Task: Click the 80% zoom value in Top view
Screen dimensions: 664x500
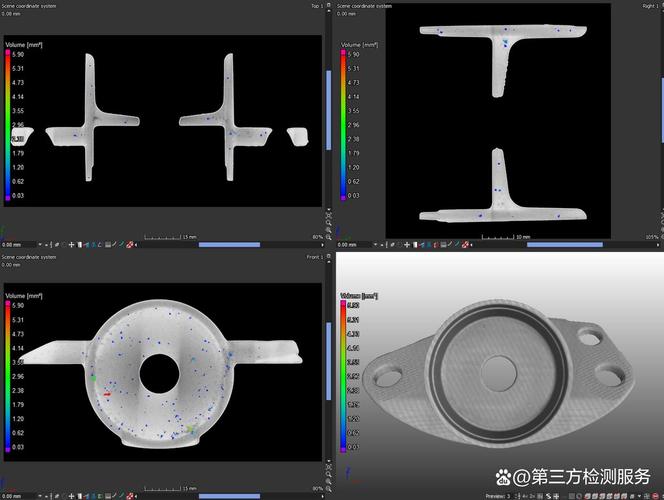Action: point(318,237)
